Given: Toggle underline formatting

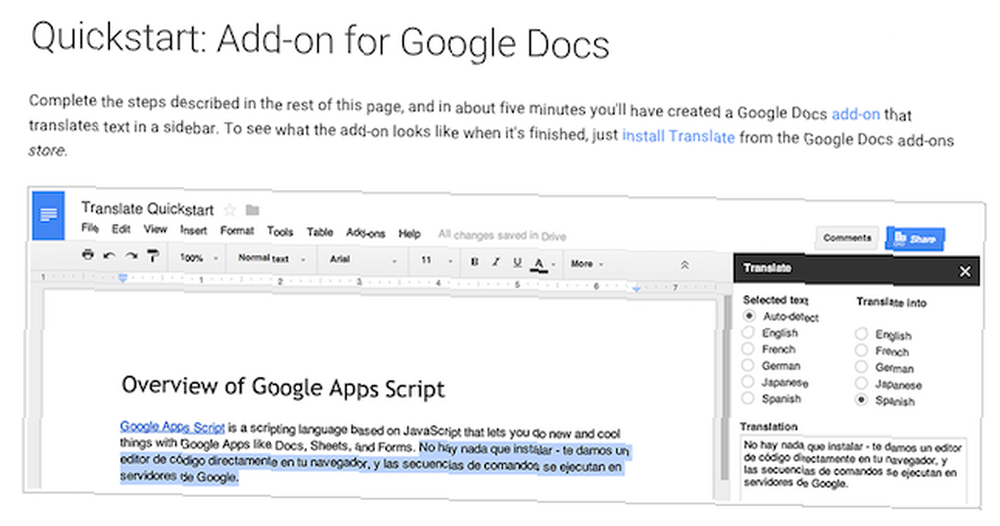Looking at the screenshot, I should pyautogui.click(x=517, y=263).
